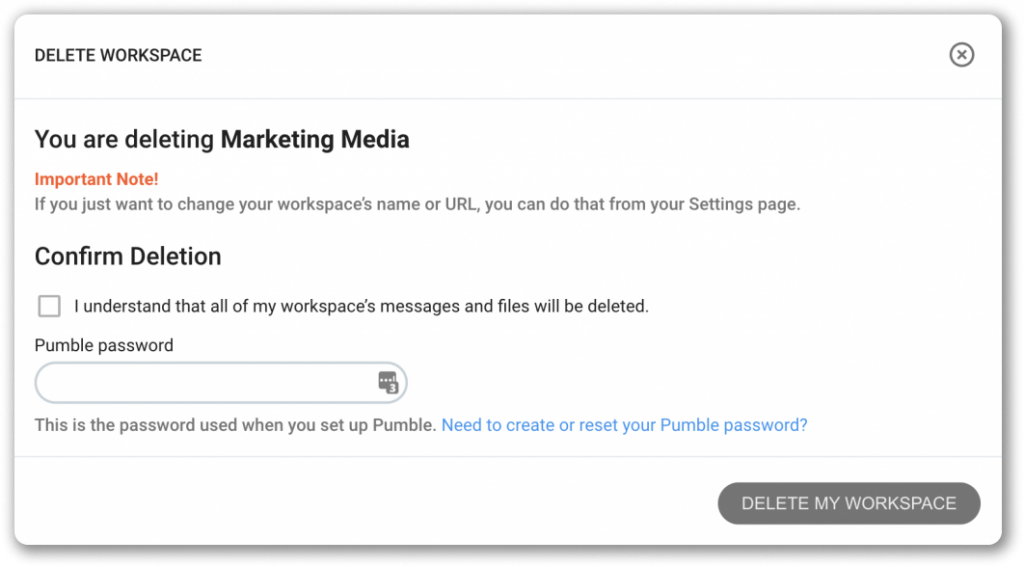Screen dimensions: 1024x567
Task: Select the 'Confirm Deletion' heading
Action: click(128, 256)
